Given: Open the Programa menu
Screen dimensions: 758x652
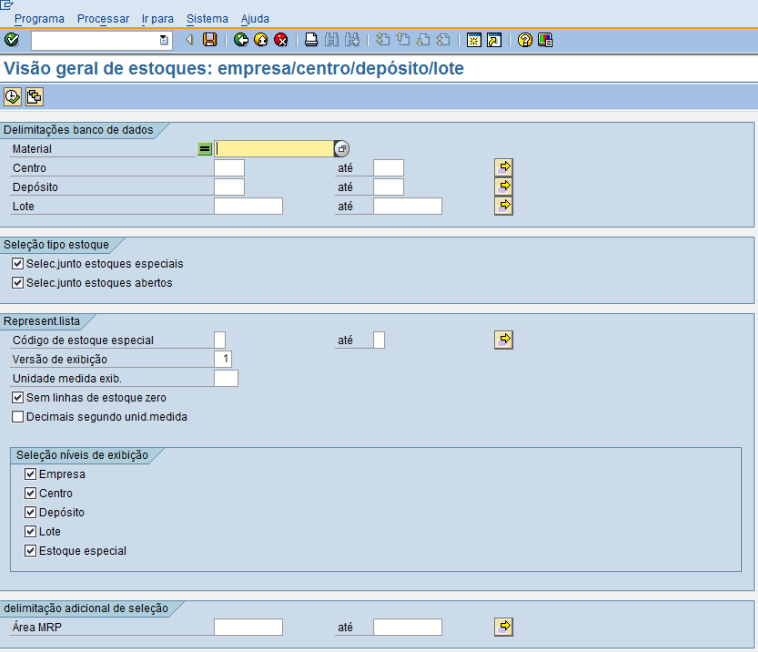Looking at the screenshot, I should pyautogui.click(x=39, y=19).
